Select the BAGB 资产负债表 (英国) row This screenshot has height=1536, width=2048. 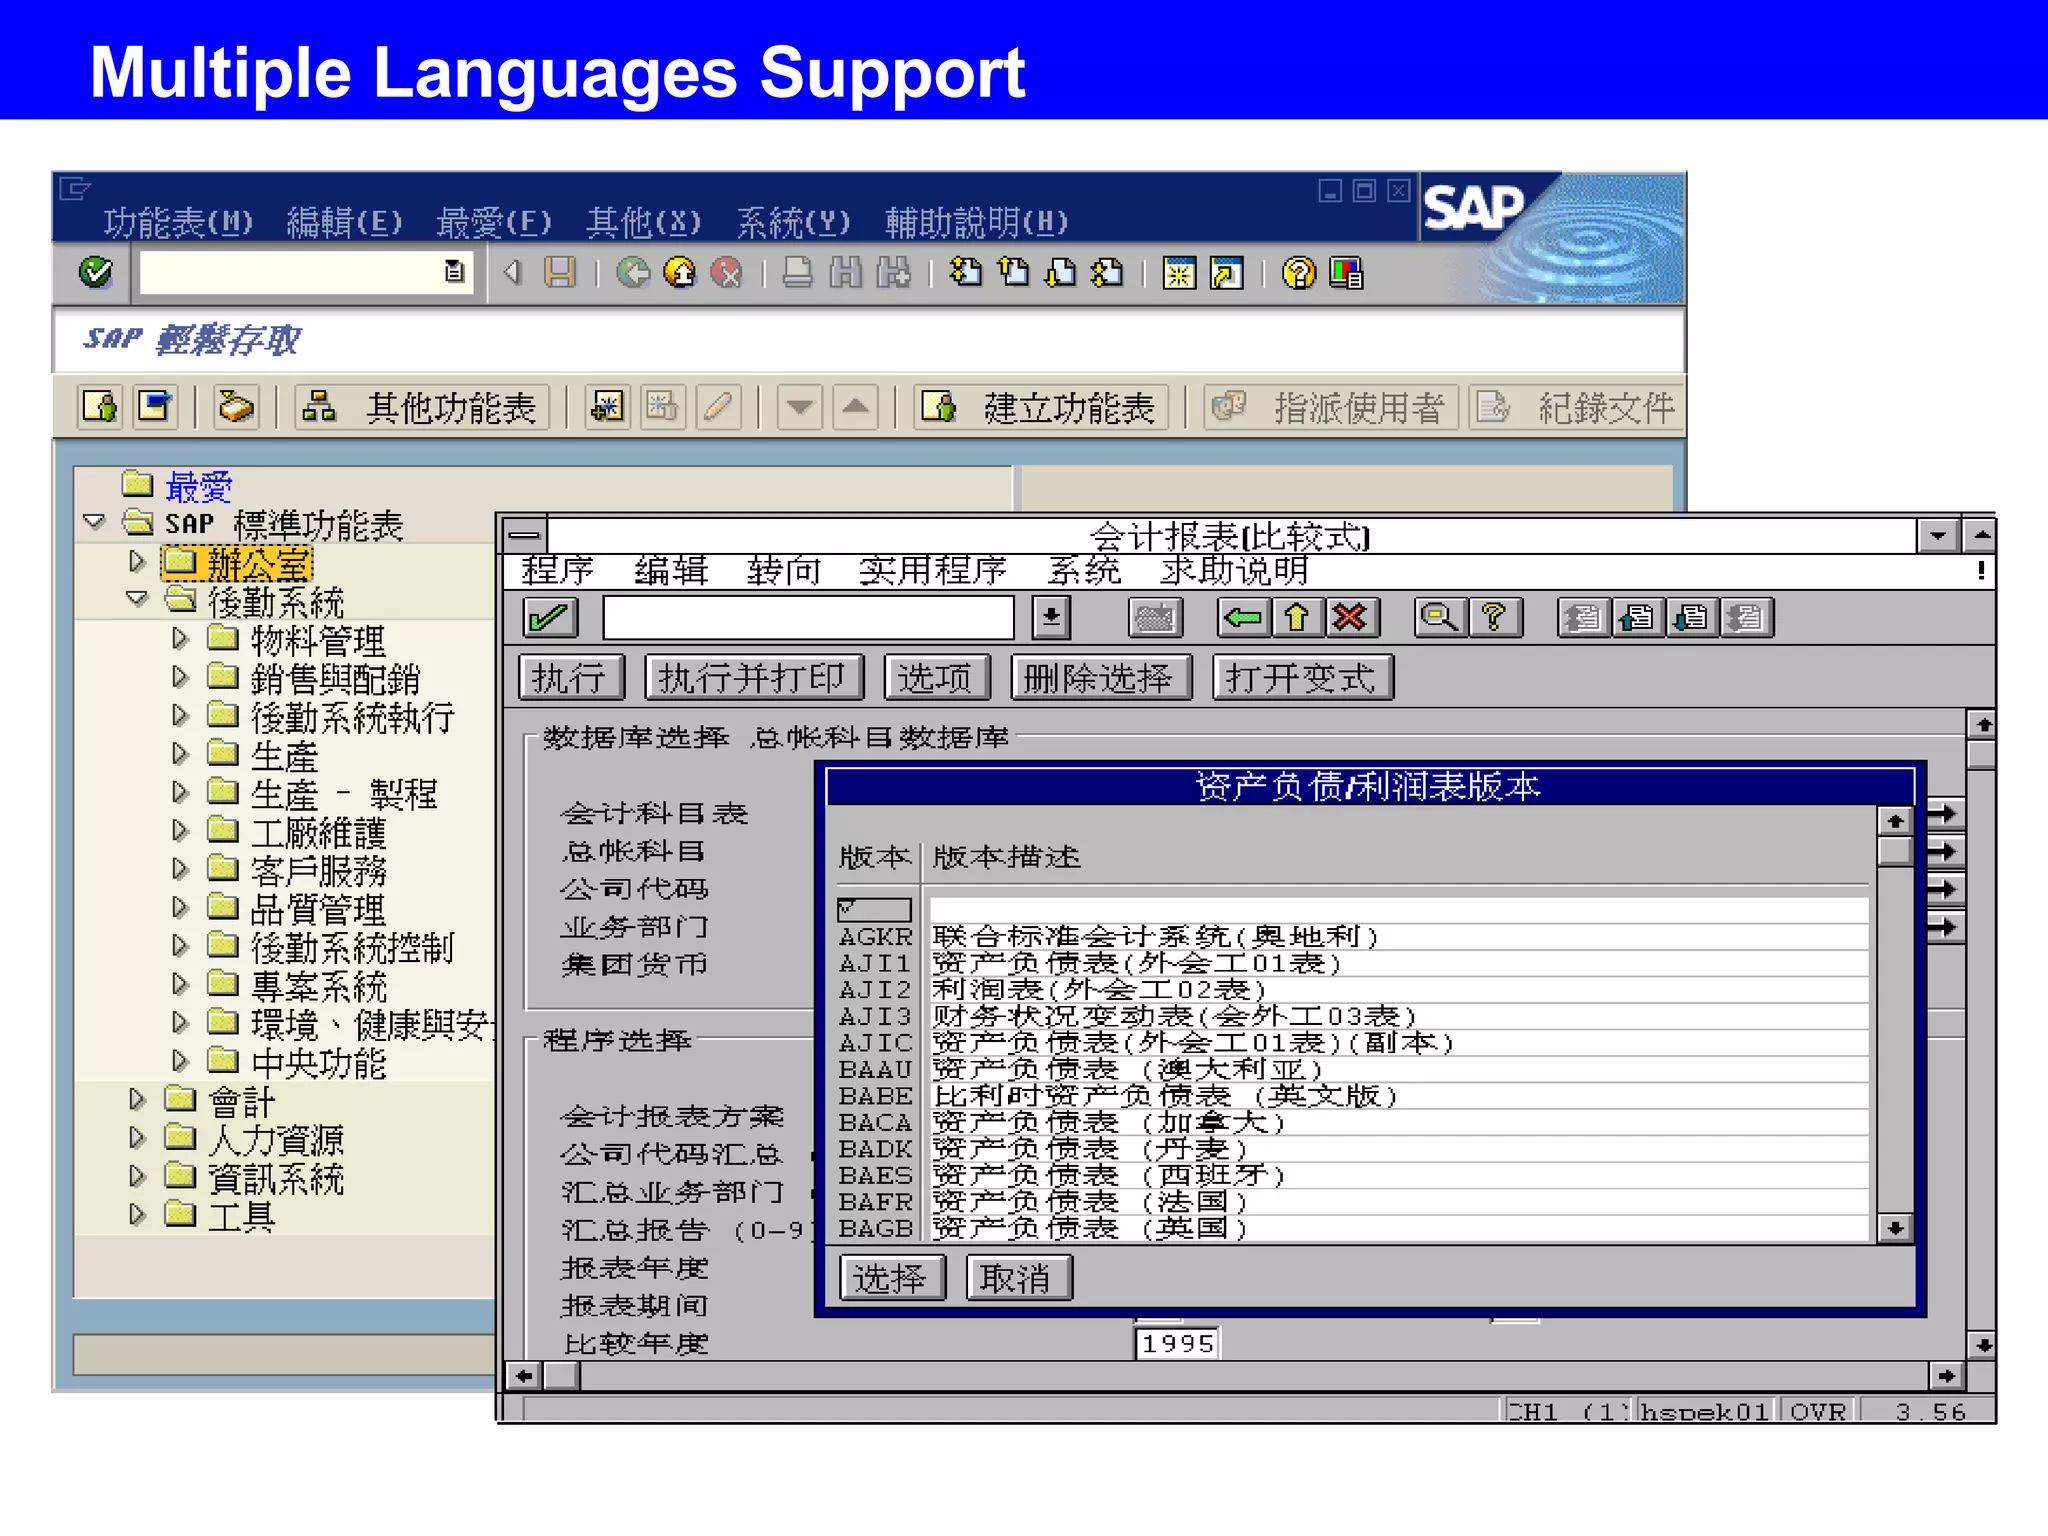[x=1353, y=1228]
